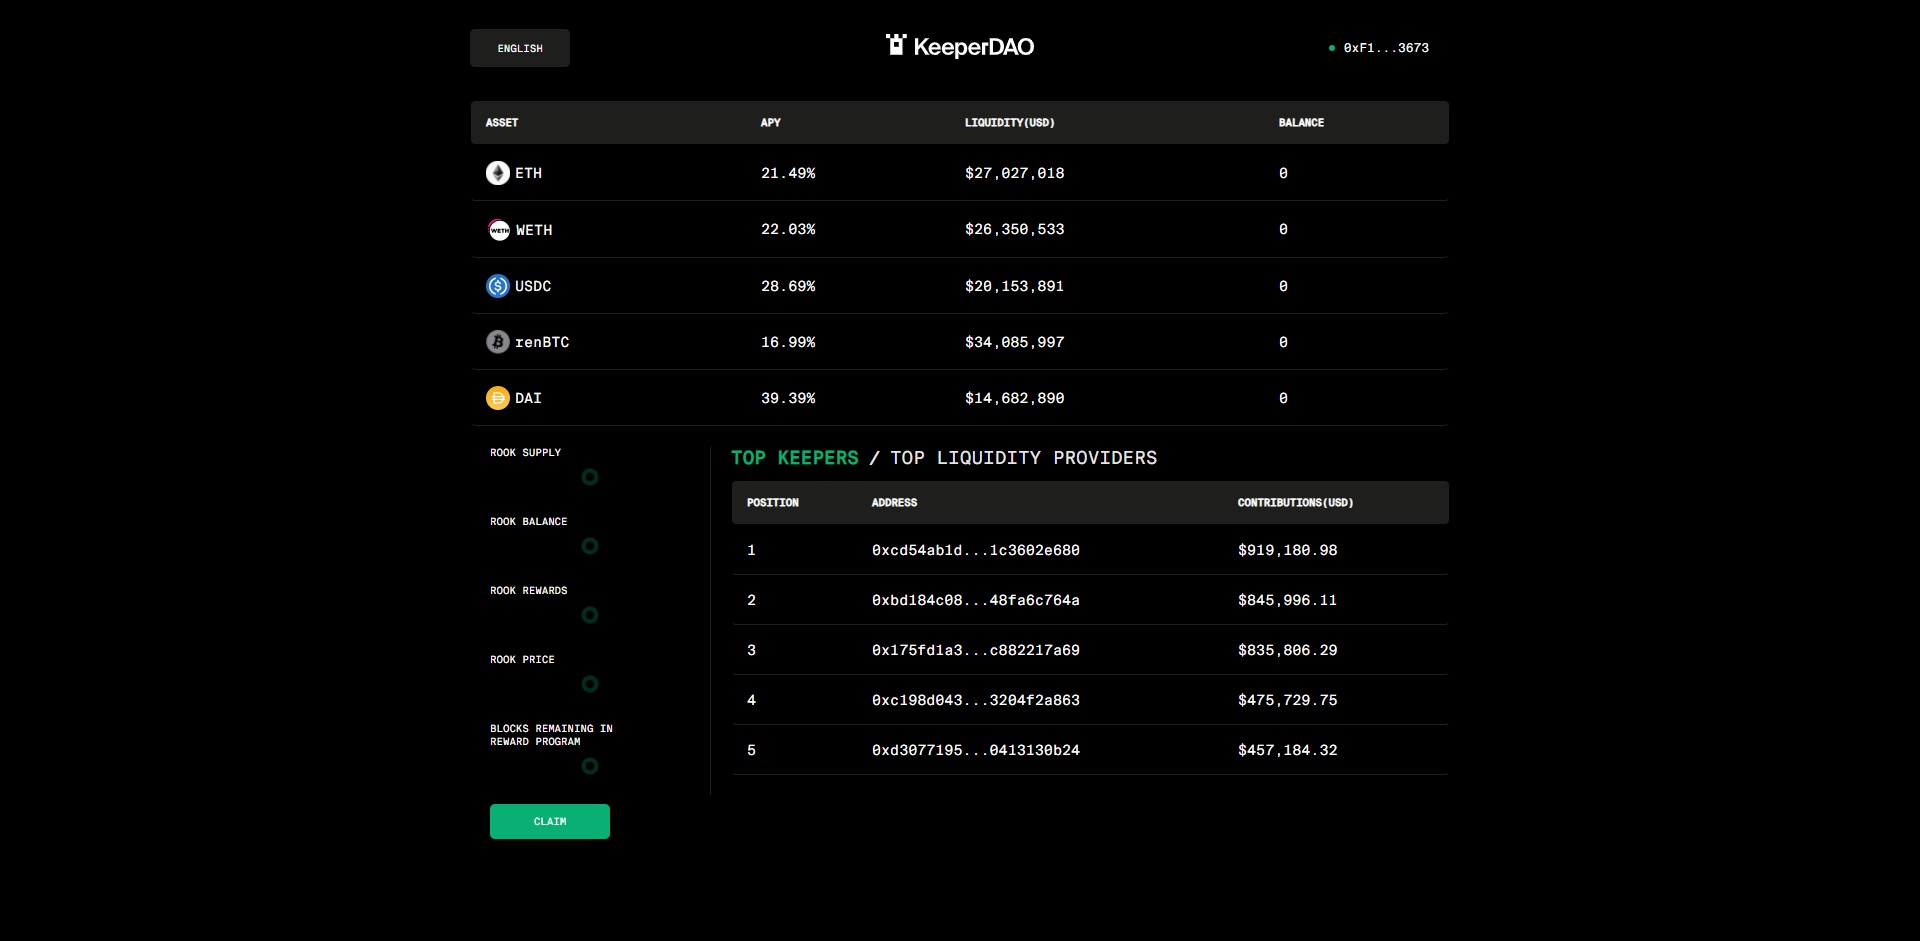This screenshot has height=941, width=1920.
Task: Click liquidity value $26,350,533
Action: pyautogui.click(x=1015, y=229)
